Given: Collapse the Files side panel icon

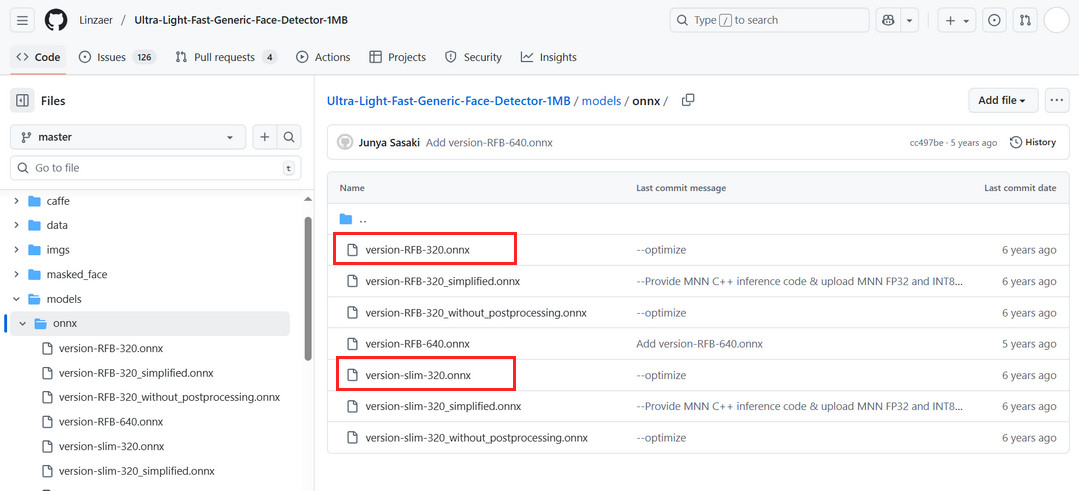Looking at the screenshot, I should click(23, 101).
